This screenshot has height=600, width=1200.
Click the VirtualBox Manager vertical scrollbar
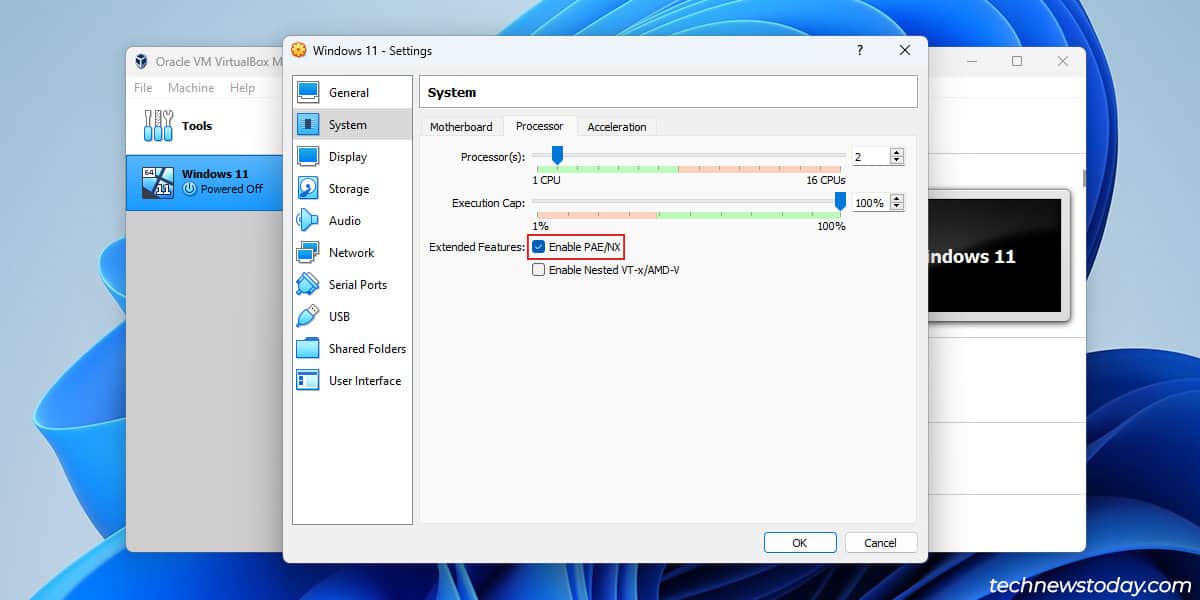coord(1084,178)
